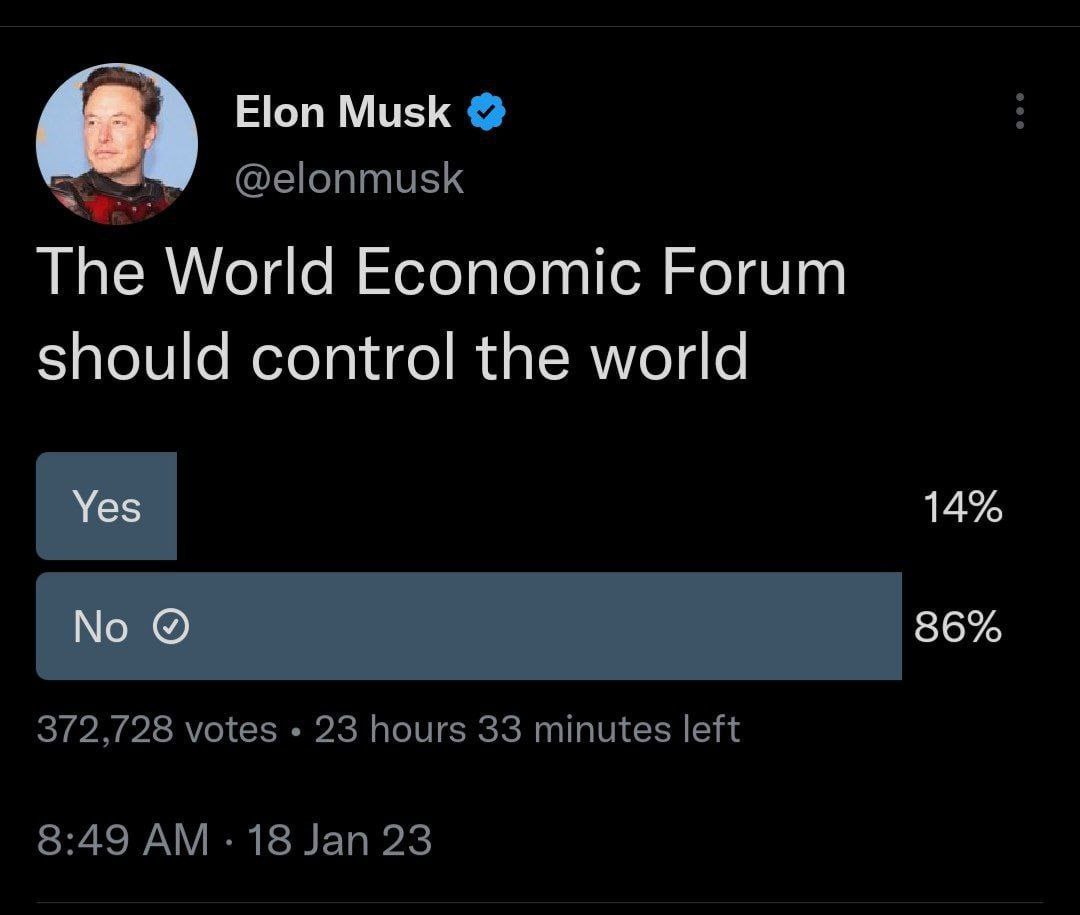The width and height of the screenshot is (1080, 915).
Task: Click the 18 Jan 23 date
Action: click(339, 840)
